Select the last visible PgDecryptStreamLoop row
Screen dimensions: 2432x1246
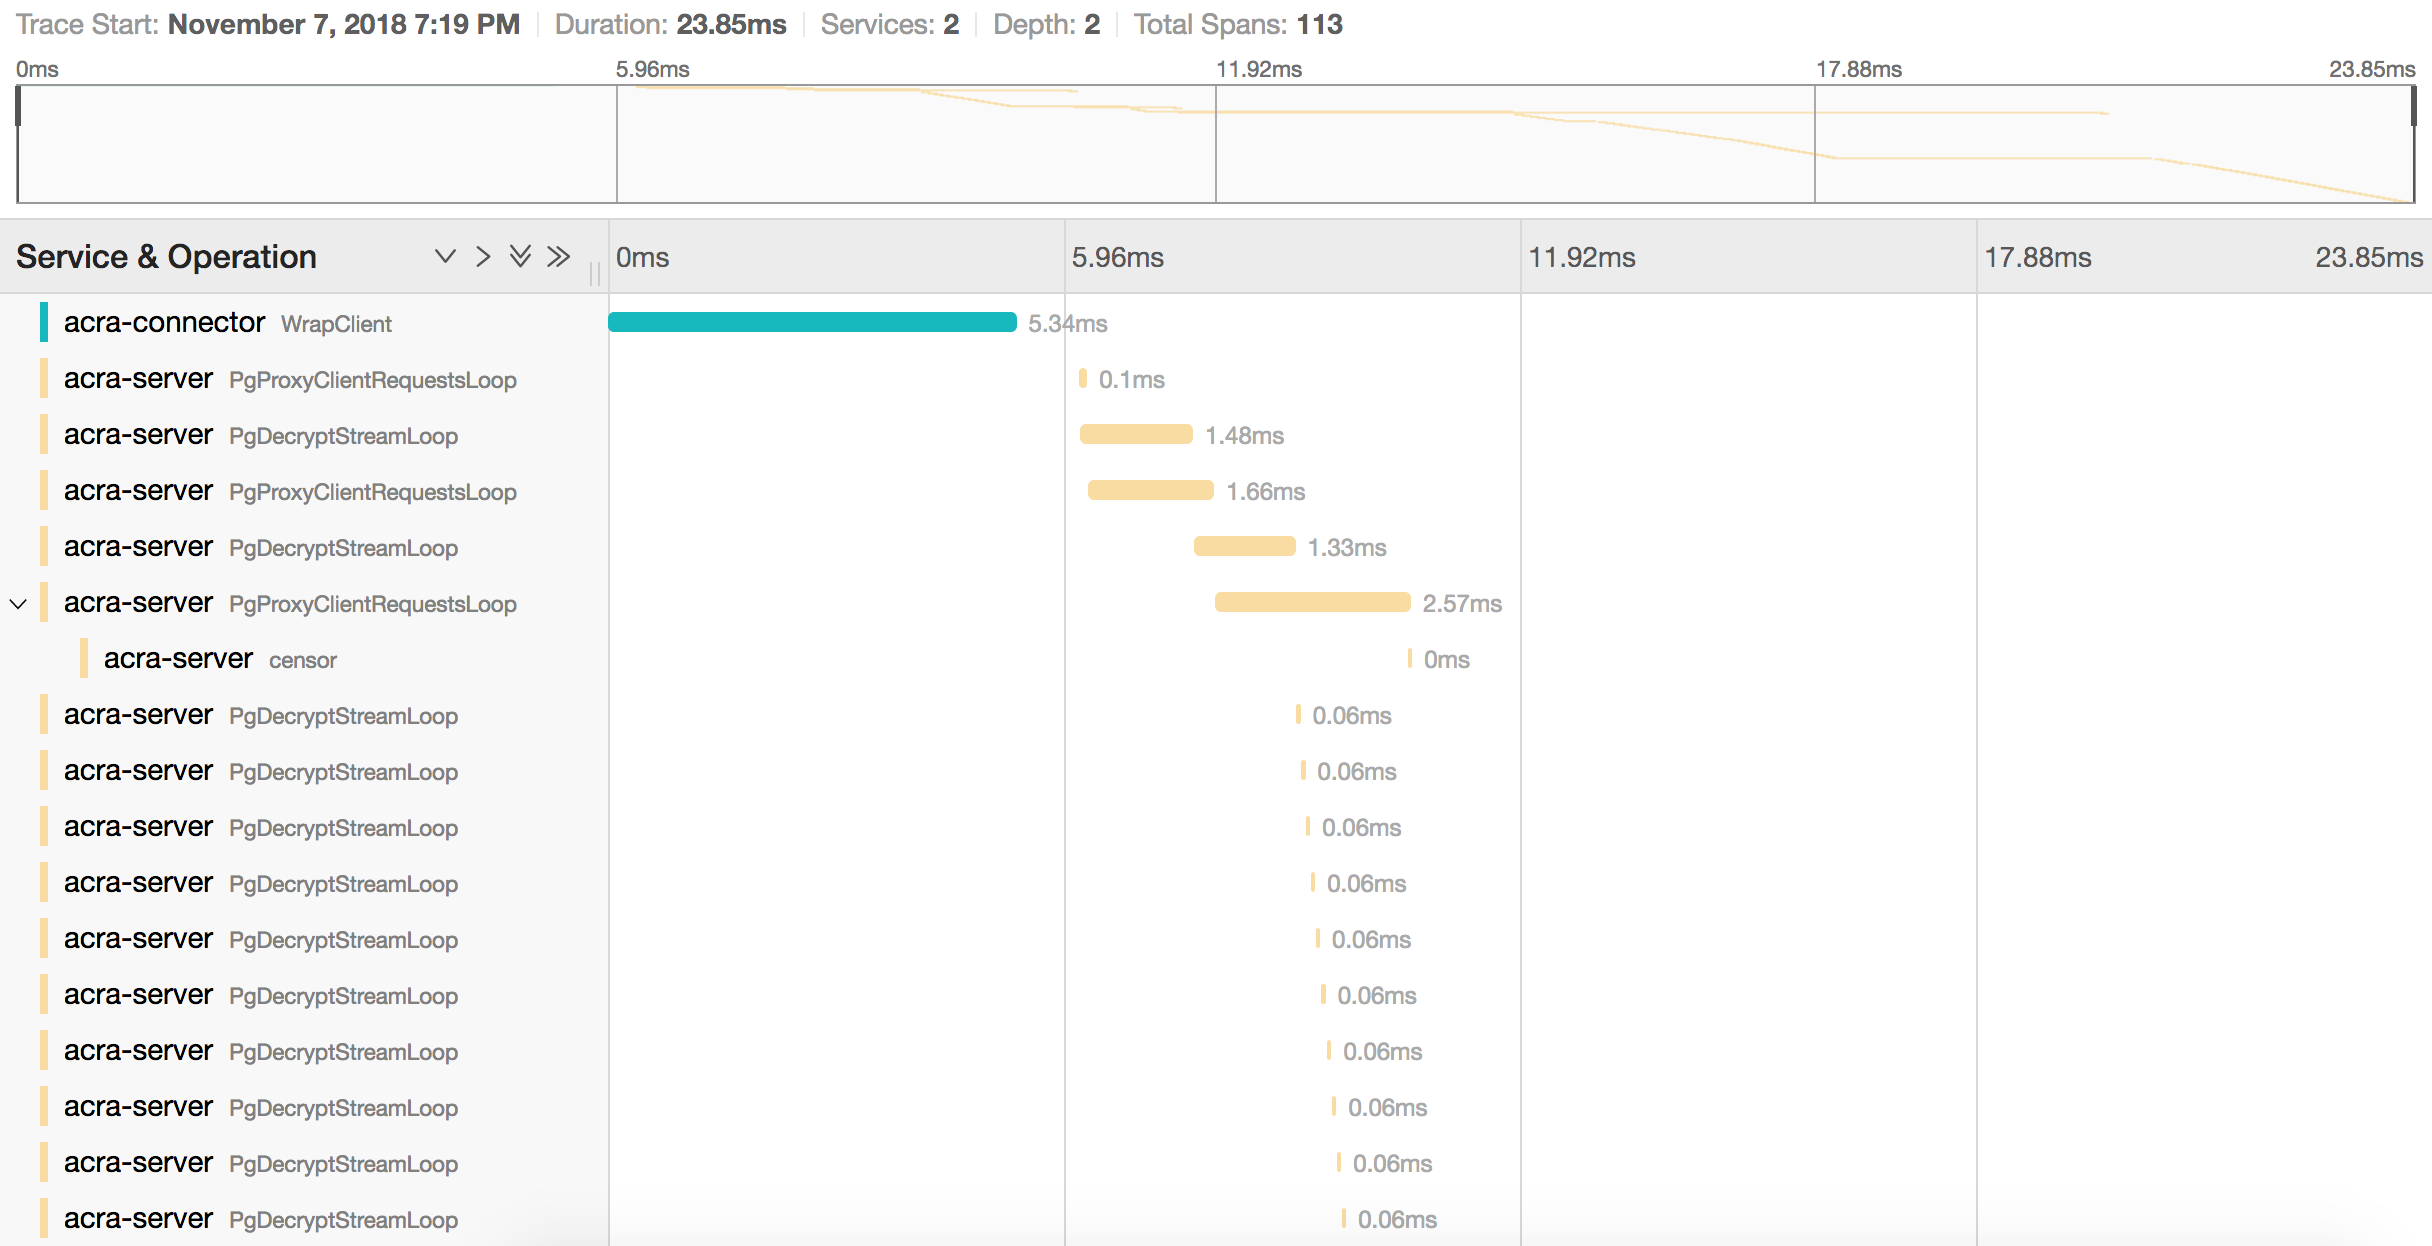(x=260, y=1220)
